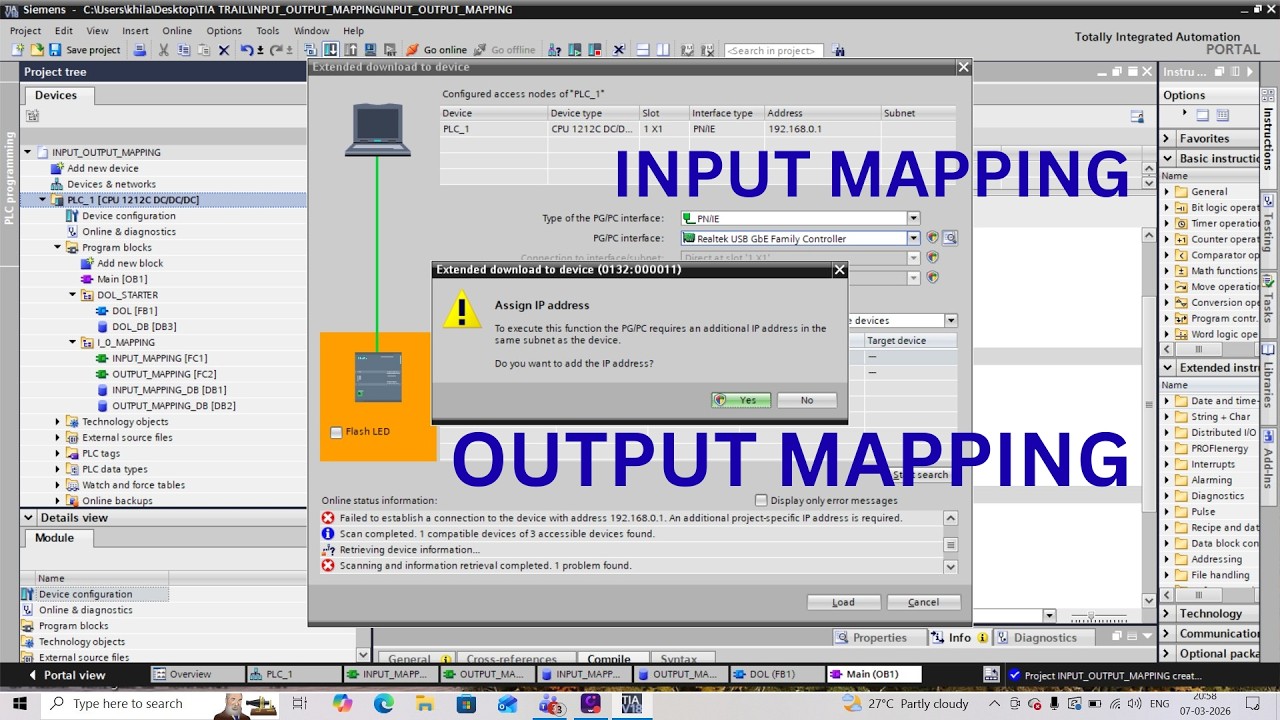Collapse the Program blocks tree node
This screenshot has height=720, width=1280.
coord(58,247)
